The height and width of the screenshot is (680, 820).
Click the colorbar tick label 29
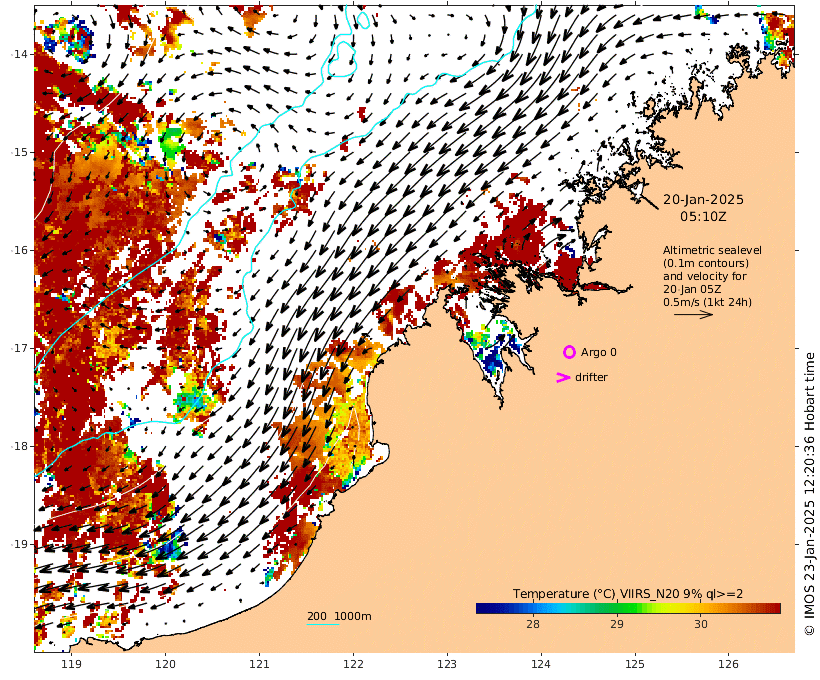(617, 624)
